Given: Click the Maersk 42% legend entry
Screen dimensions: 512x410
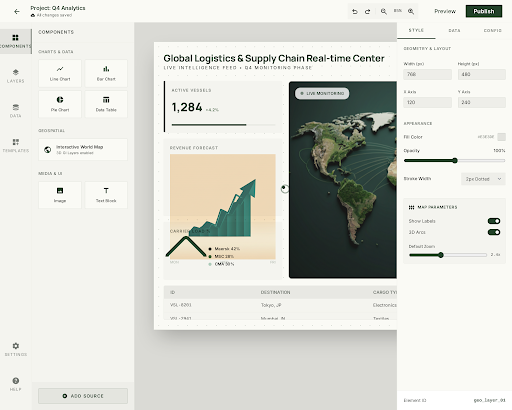Looking at the screenshot, I should 224,249.
